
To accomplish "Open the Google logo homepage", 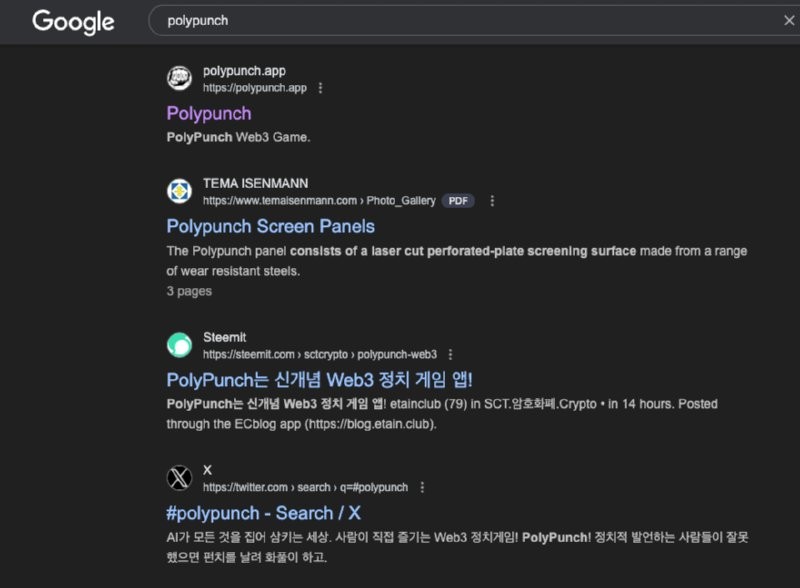I will click(73, 21).
